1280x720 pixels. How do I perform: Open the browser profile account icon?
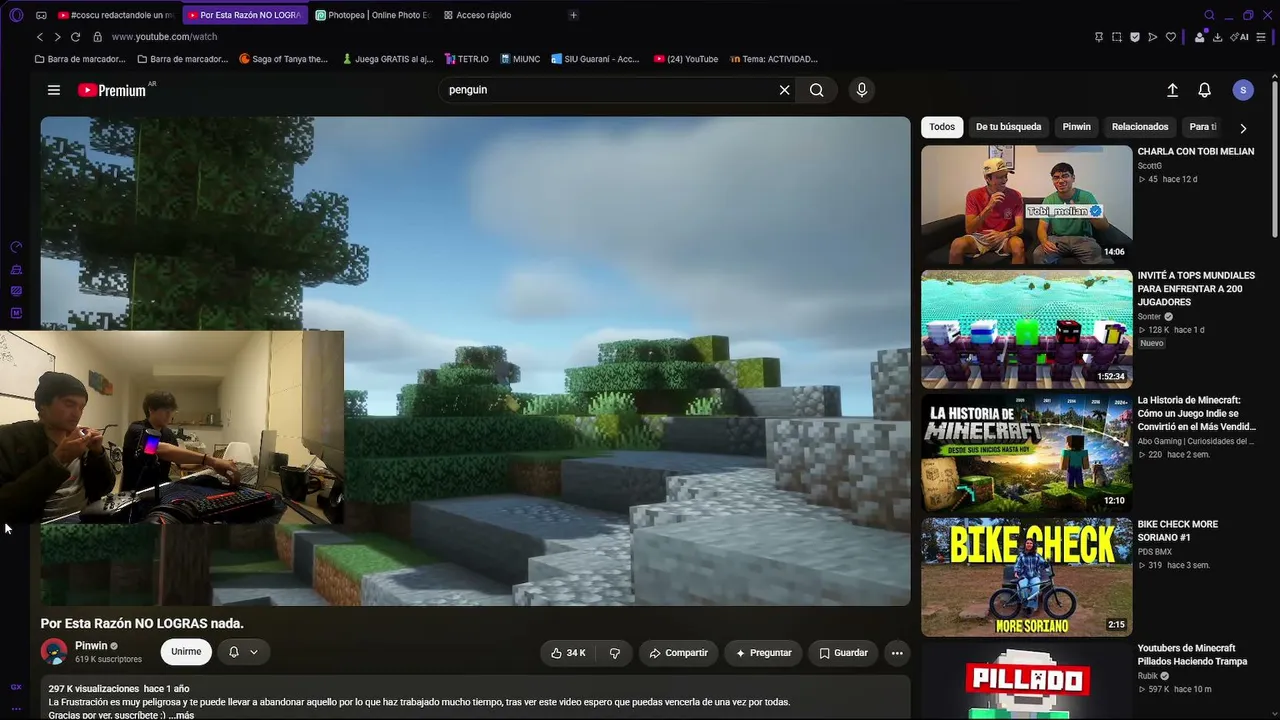[1200, 37]
